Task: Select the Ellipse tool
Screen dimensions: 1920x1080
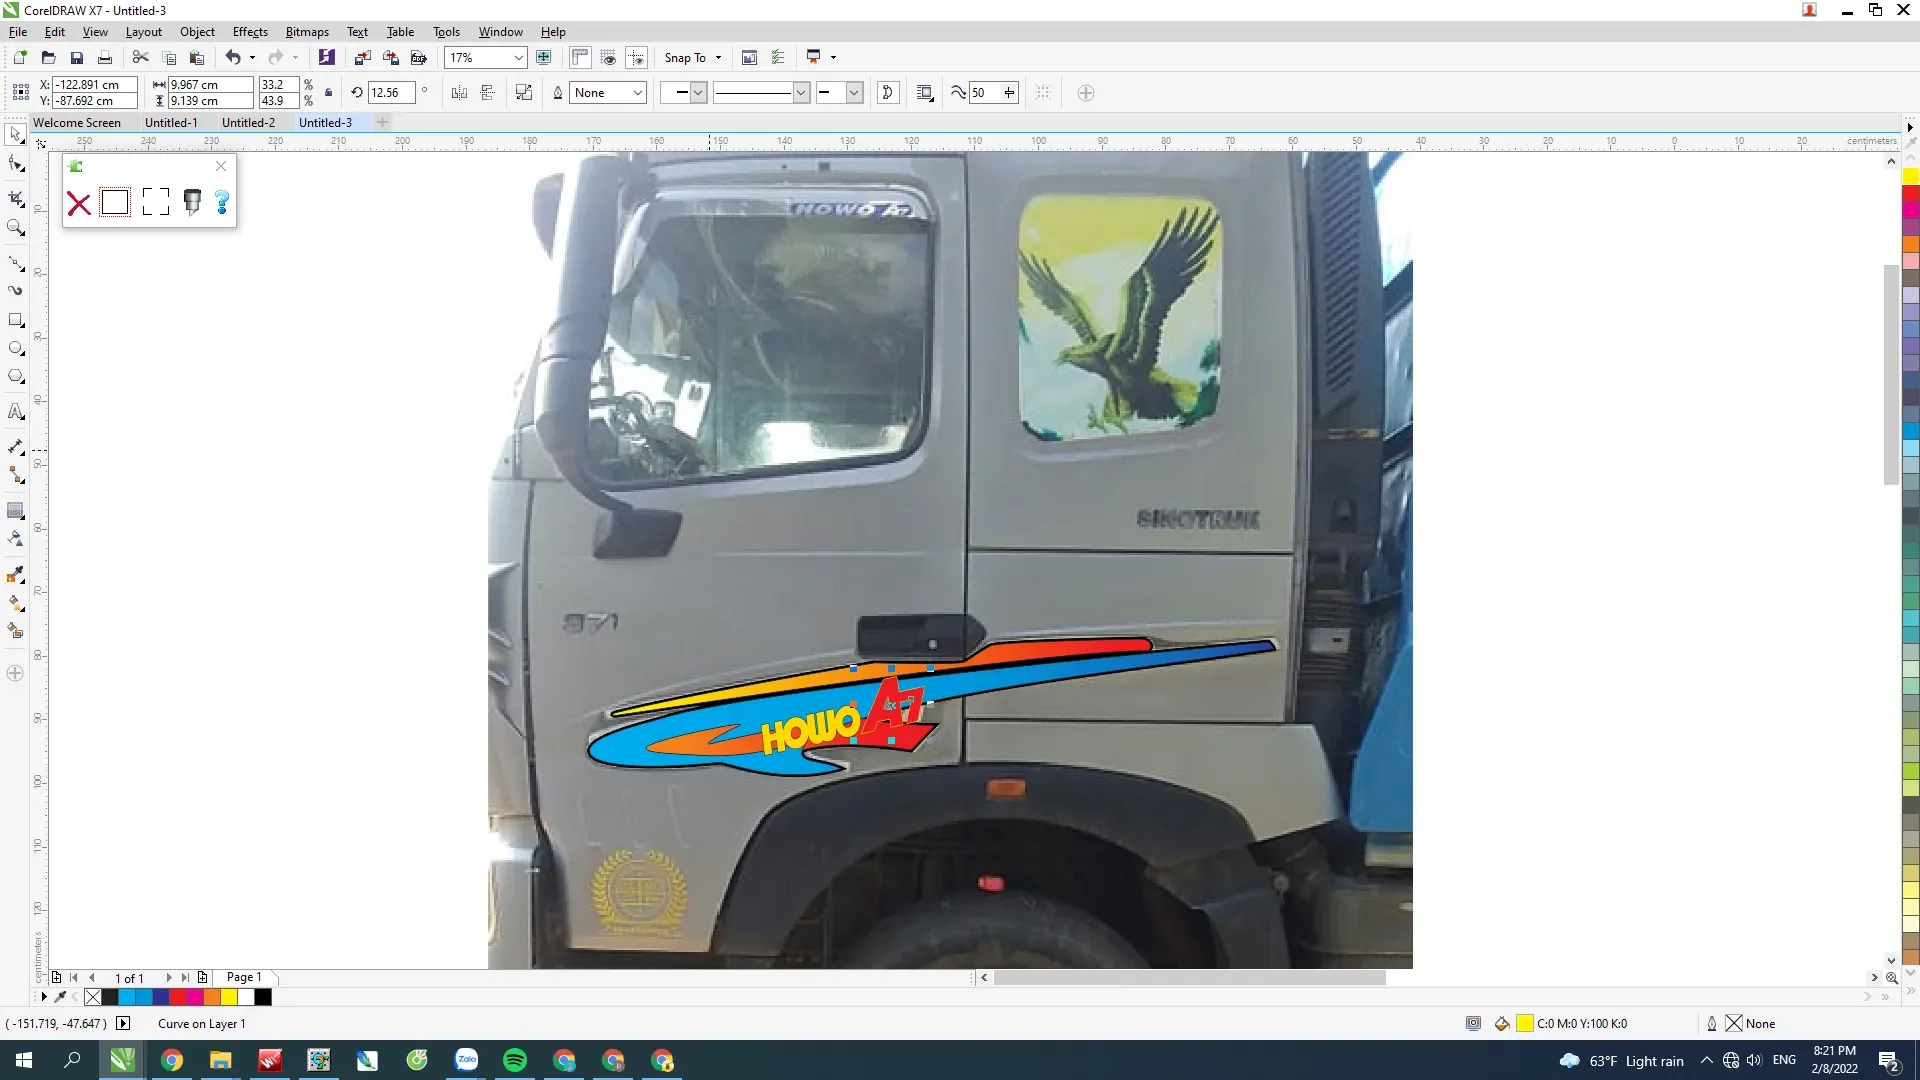Action: pos(16,348)
